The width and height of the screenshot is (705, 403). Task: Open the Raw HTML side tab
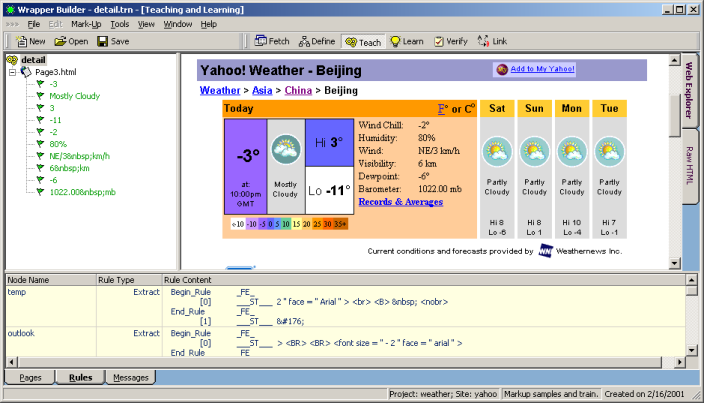(689, 166)
